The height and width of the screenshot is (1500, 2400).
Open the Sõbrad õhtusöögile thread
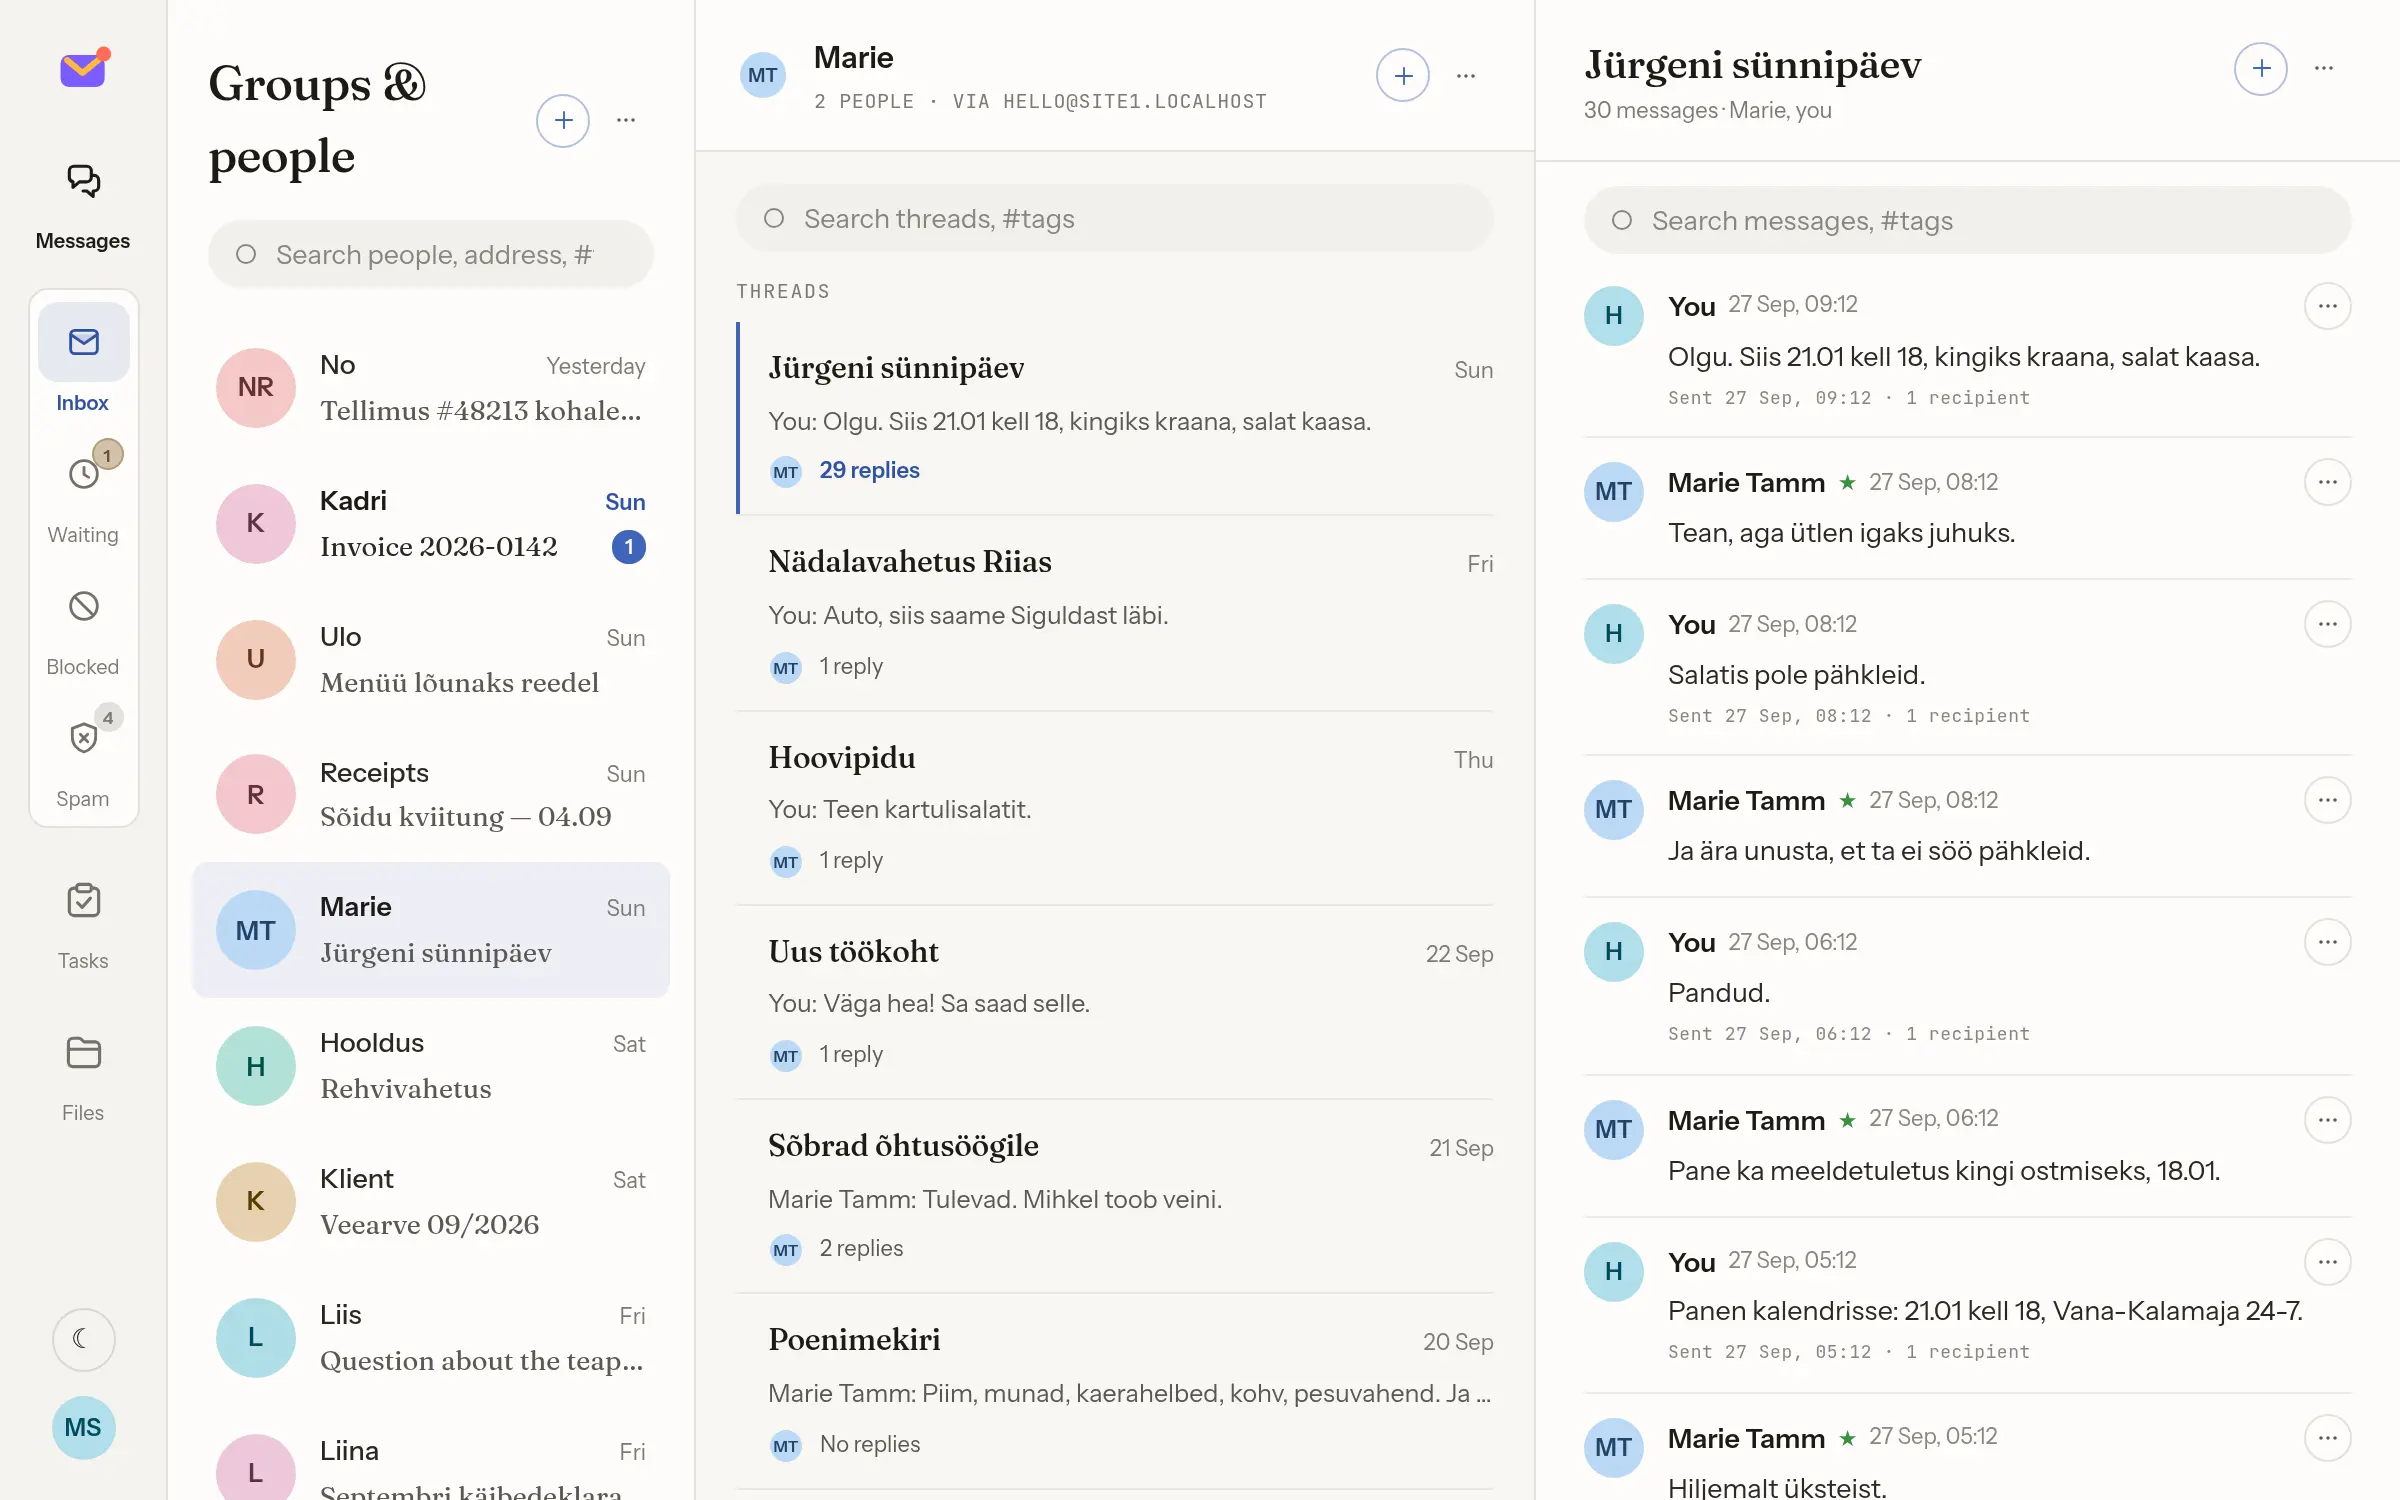coord(1115,1196)
